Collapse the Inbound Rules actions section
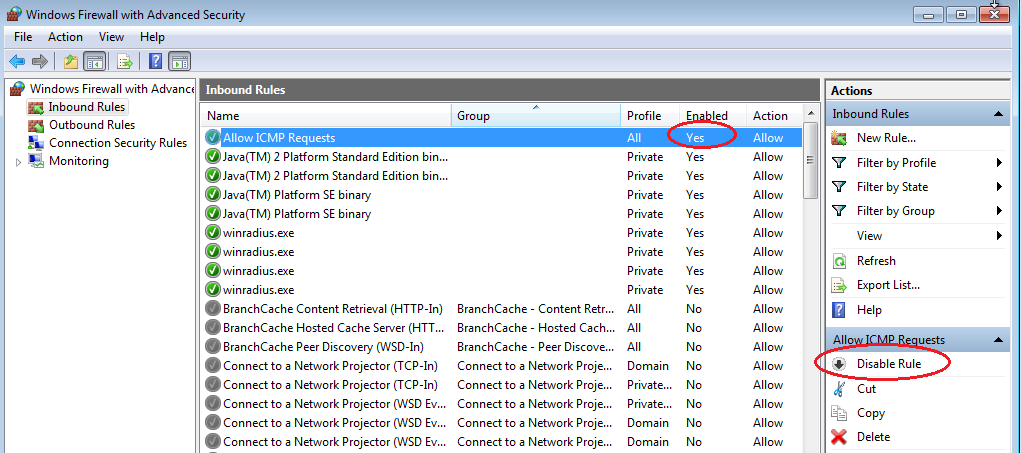Viewport: 1021px width, 453px height. click(998, 114)
